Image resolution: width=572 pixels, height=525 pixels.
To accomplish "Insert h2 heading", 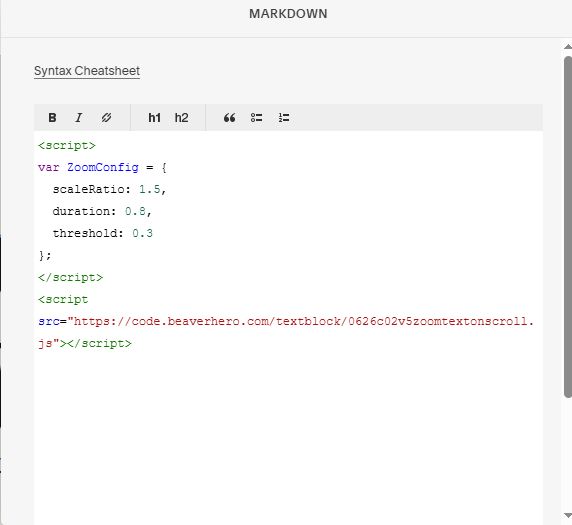I will point(181,117).
